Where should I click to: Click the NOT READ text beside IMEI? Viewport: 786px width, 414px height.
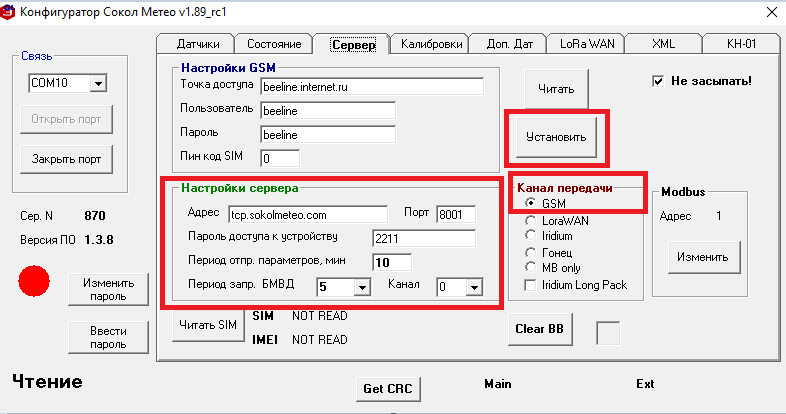[320, 340]
